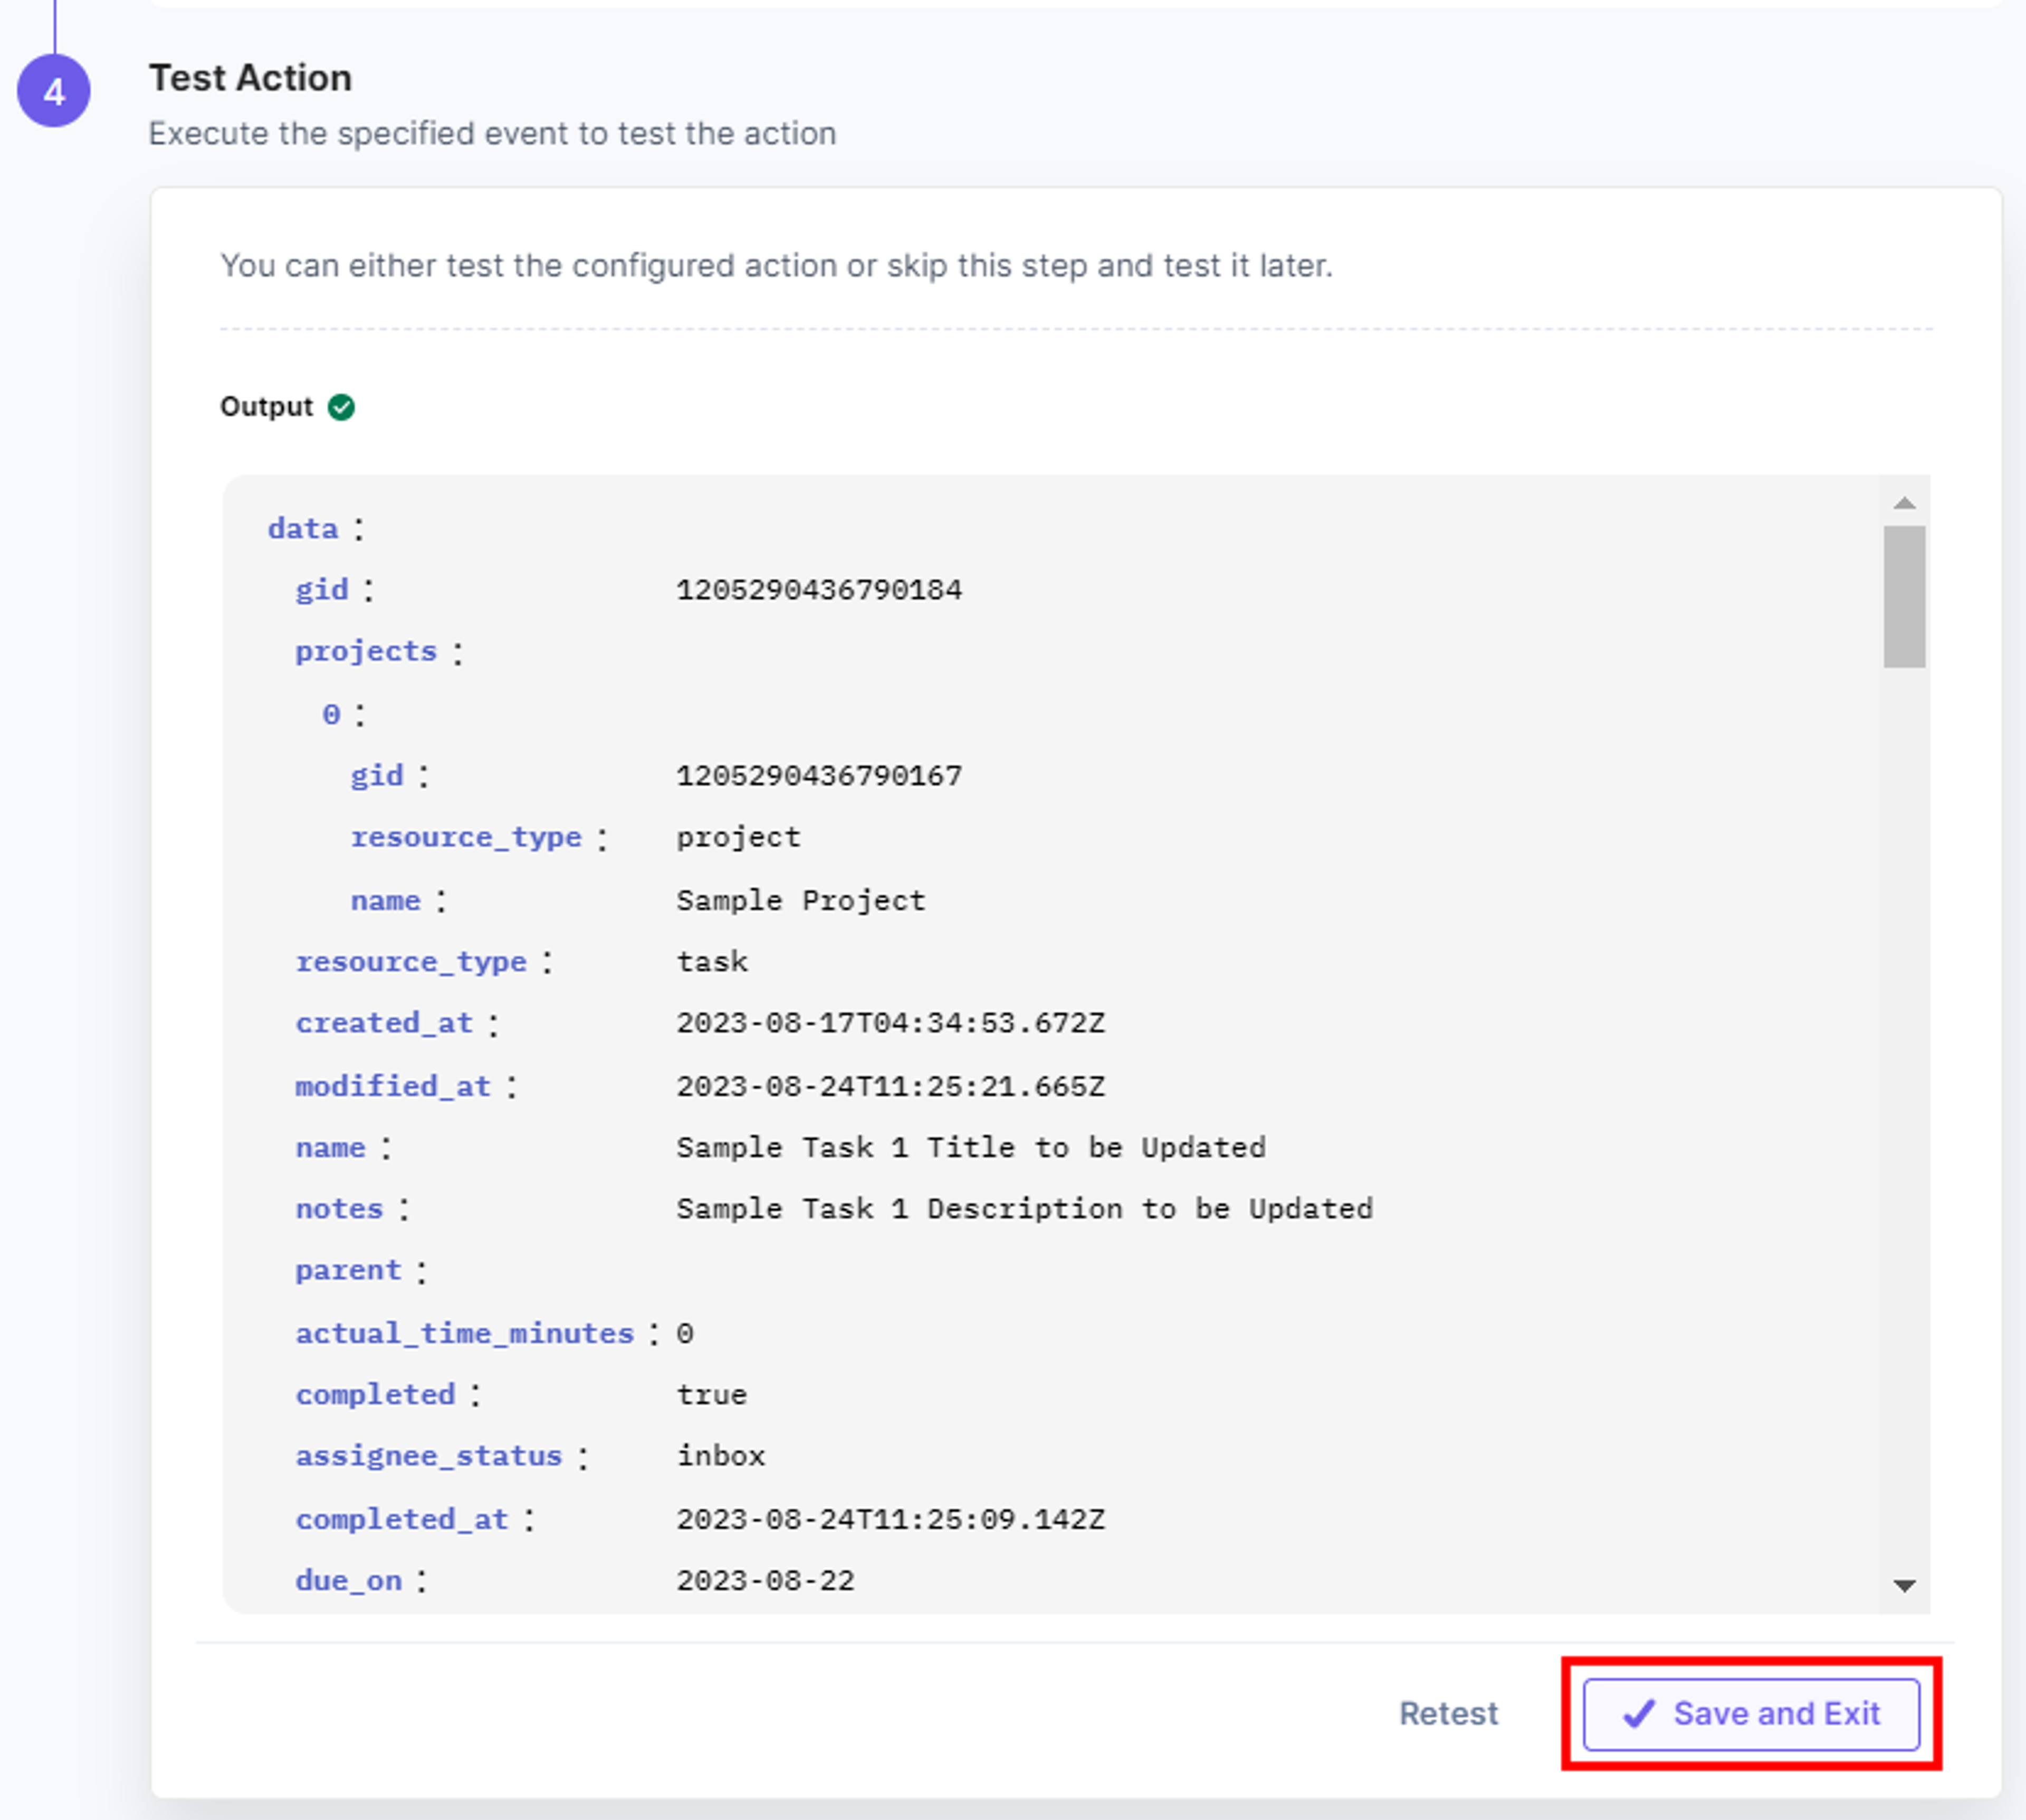Click the 'data' root key
The width and height of the screenshot is (2026, 1820).
pos(303,528)
